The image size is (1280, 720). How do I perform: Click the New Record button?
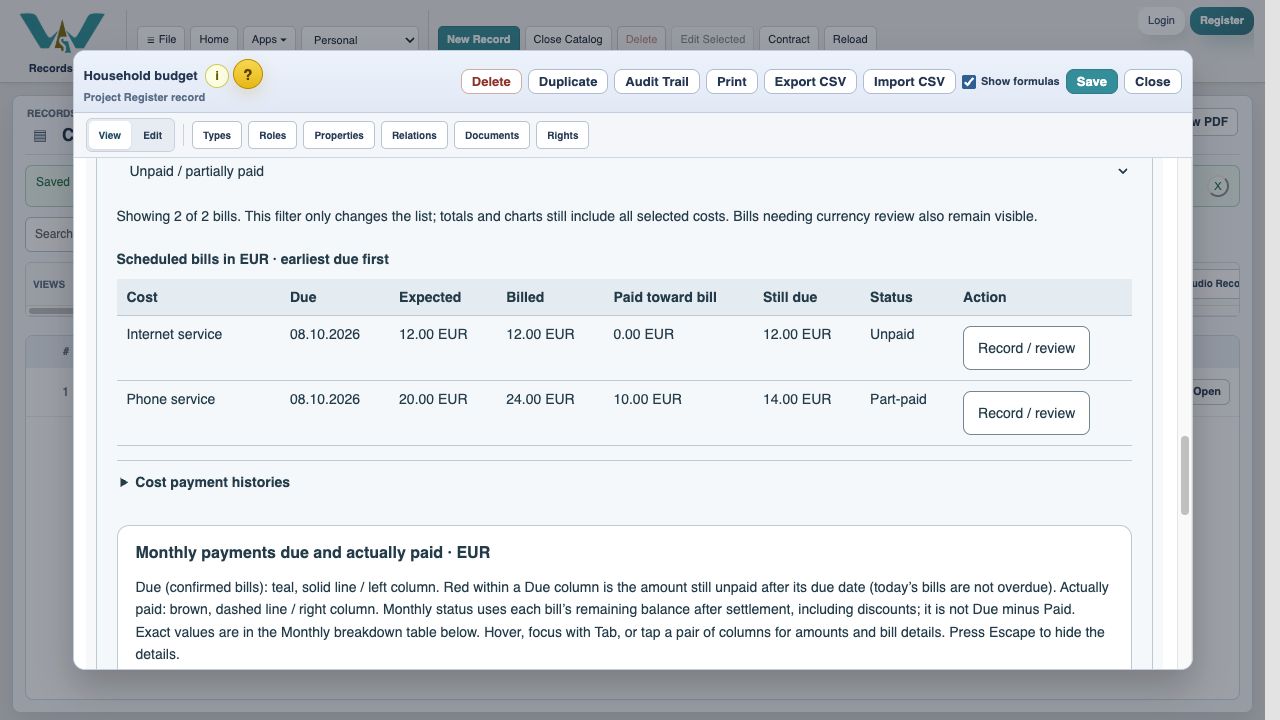(x=478, y=39)
